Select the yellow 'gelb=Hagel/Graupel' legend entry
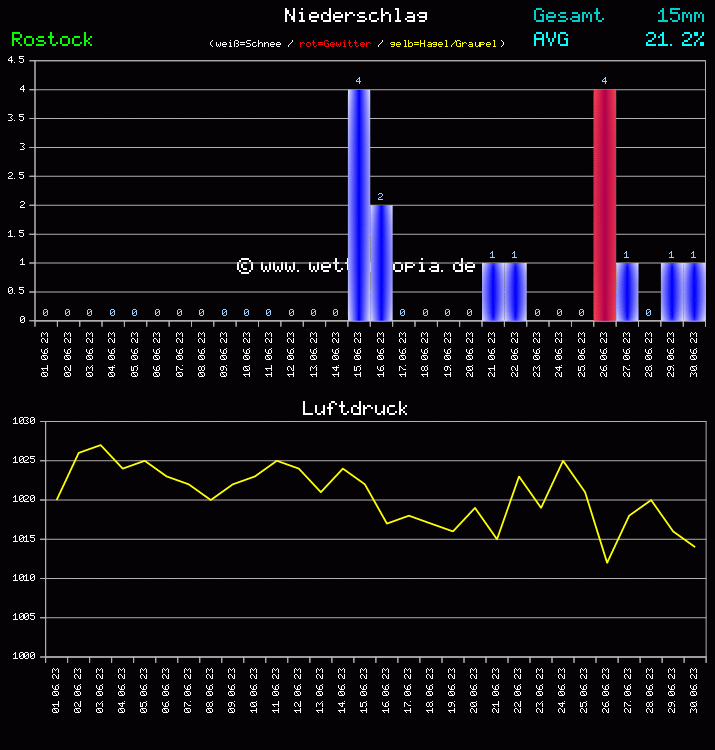The width and height of the screenshot is (715, 750). [x=442, y=44]
